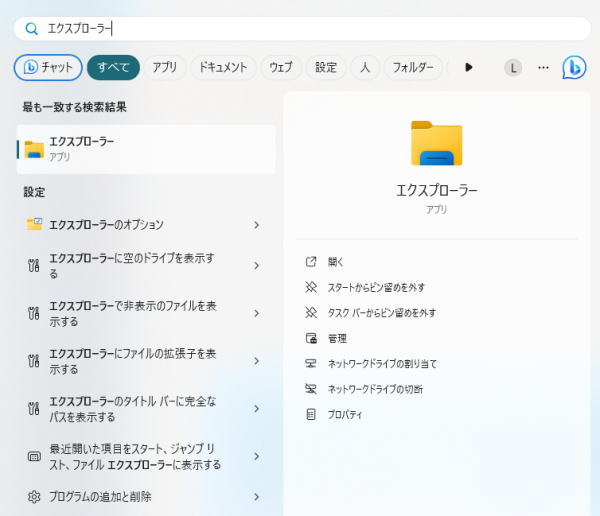This screenshot has width=600, height=516.
Task: Expand chevron for プログラムの追加と削除
Action: click(257, 497)
